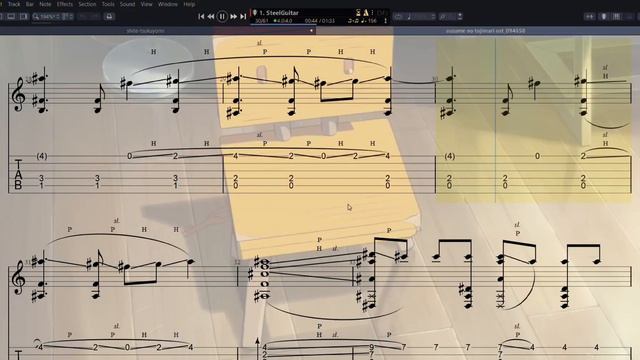
Task: Click the tri-feel note icon beside tempo
Action: tap(353, 20)
